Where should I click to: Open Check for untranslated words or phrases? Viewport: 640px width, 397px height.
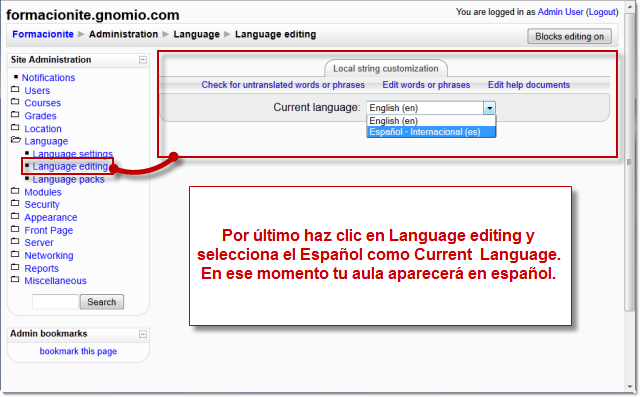pos(283,85)
